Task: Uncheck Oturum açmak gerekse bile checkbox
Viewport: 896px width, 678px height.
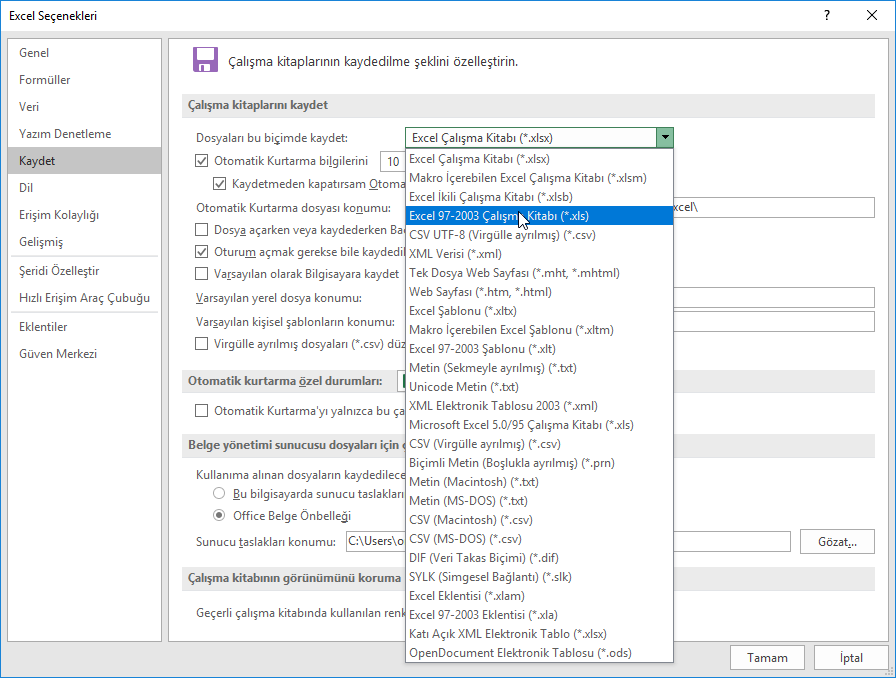Action: (201, 252)
